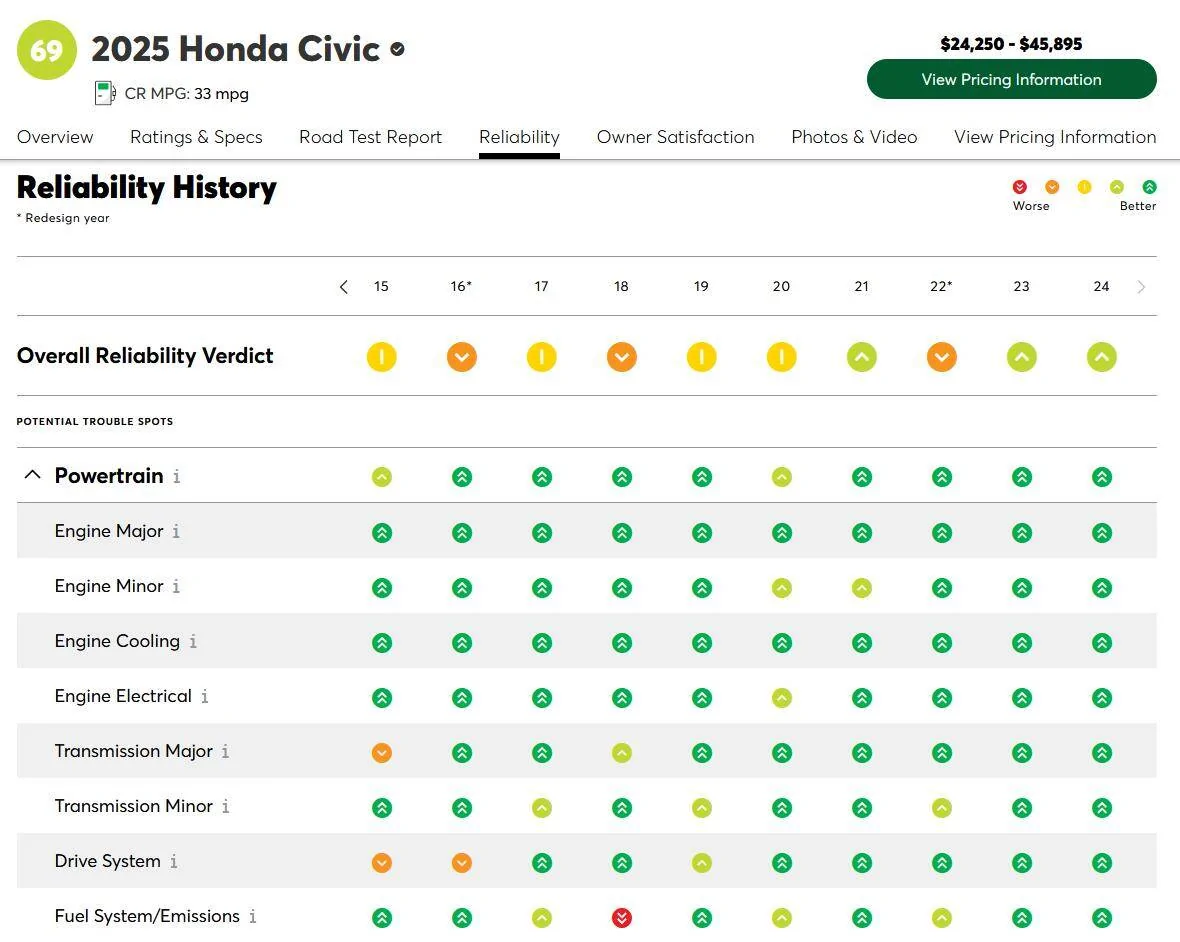Click the fuel pump icon beside CR MPG
This screenshot has width=1180, height=942.
pyautogui.click(x=105, y=93)
